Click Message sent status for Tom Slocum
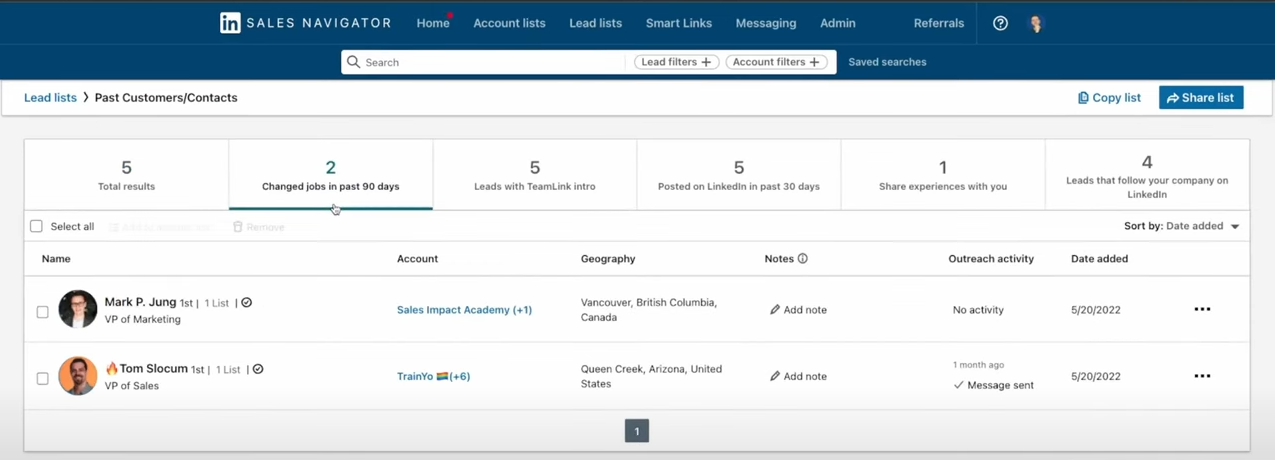 point(993,385)
